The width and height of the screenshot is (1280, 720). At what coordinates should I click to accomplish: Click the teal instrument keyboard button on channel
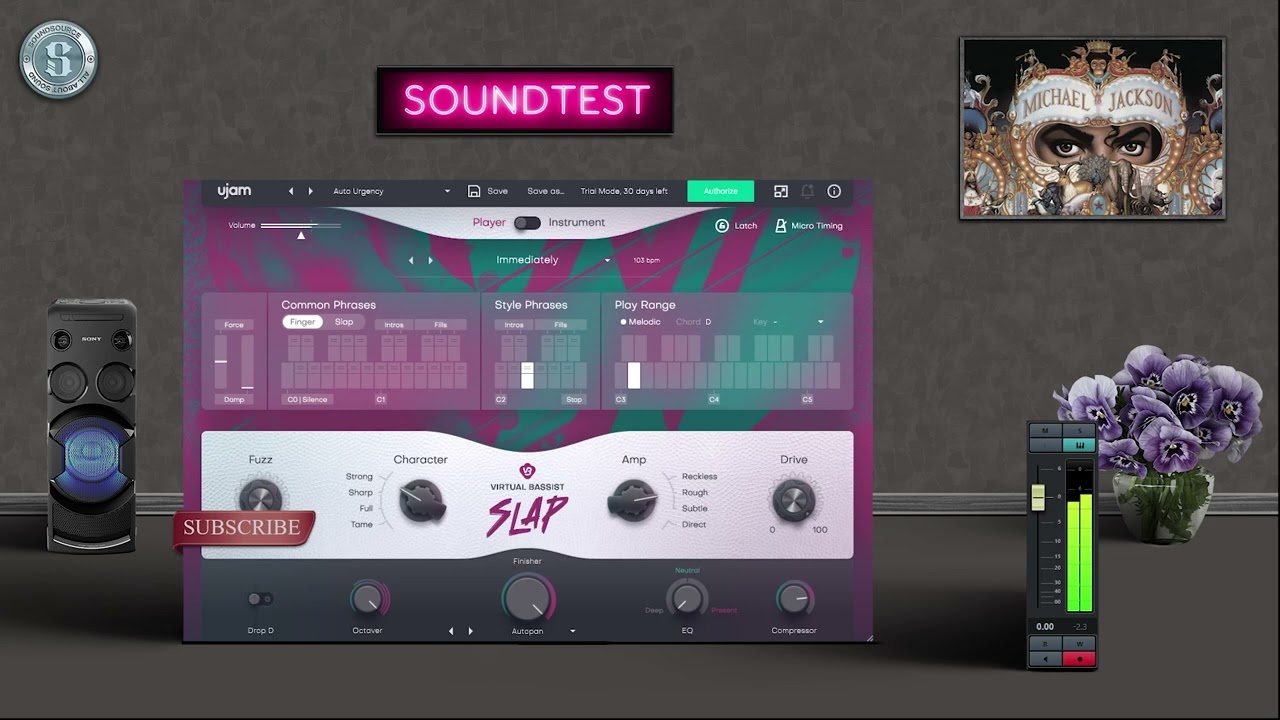point(1080,445)
